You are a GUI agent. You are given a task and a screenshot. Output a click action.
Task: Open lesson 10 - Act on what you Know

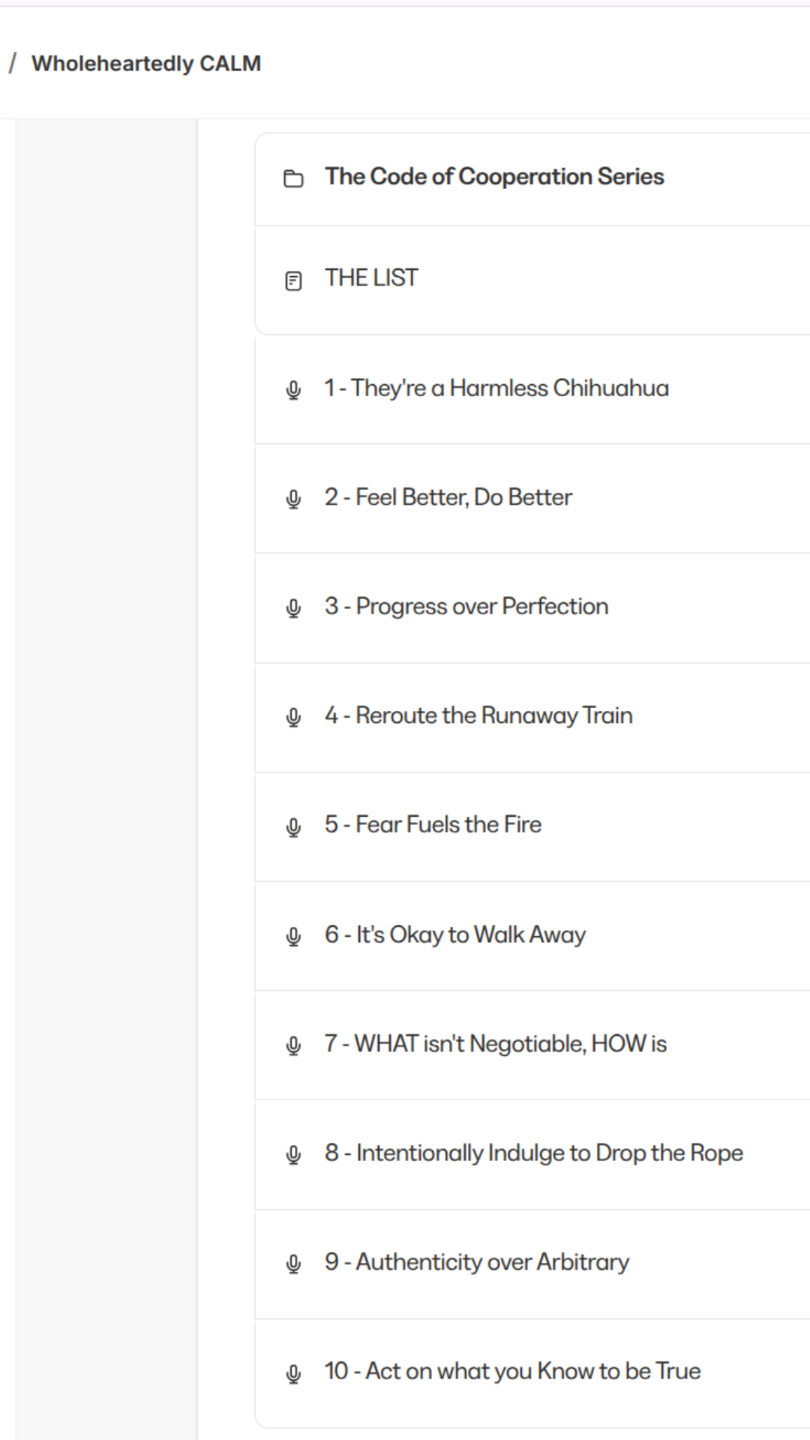coord(512,1371)
